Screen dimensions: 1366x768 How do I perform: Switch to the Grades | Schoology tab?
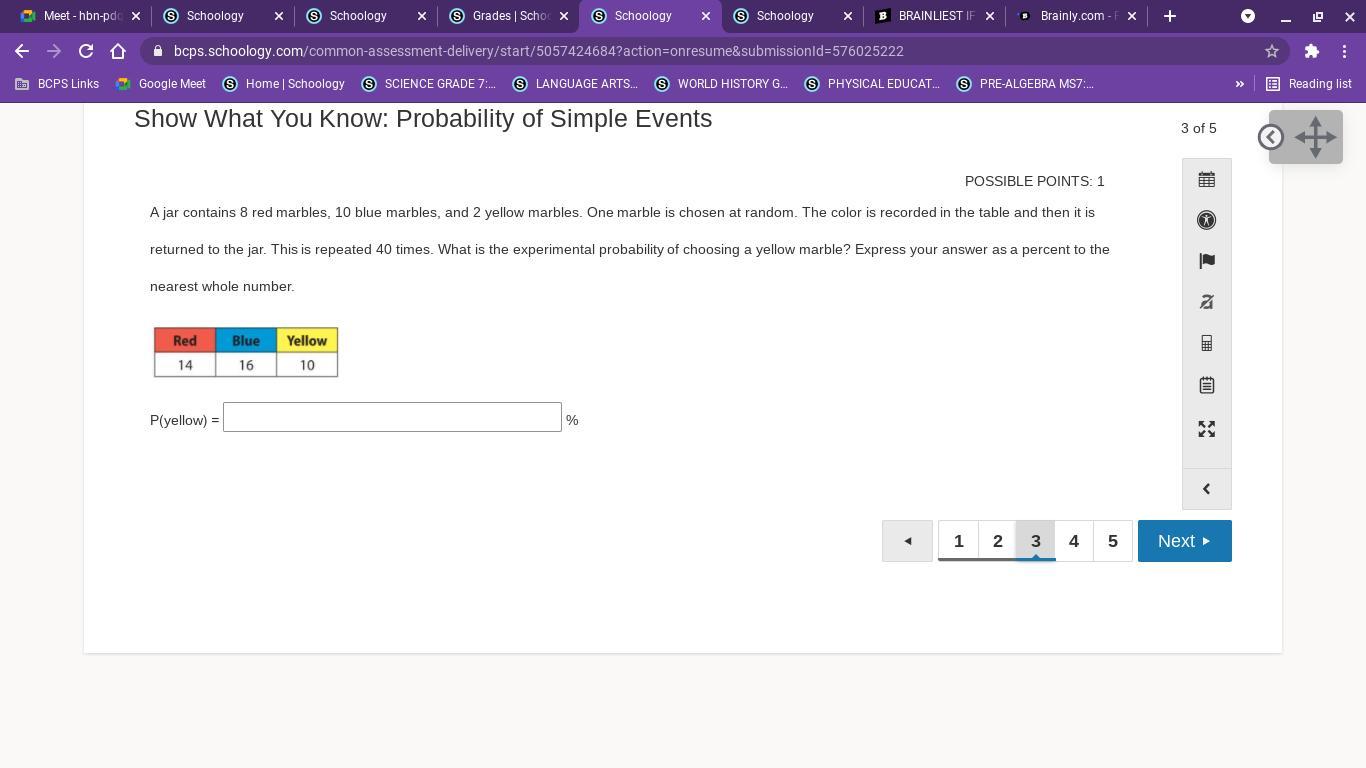point(507,16)
